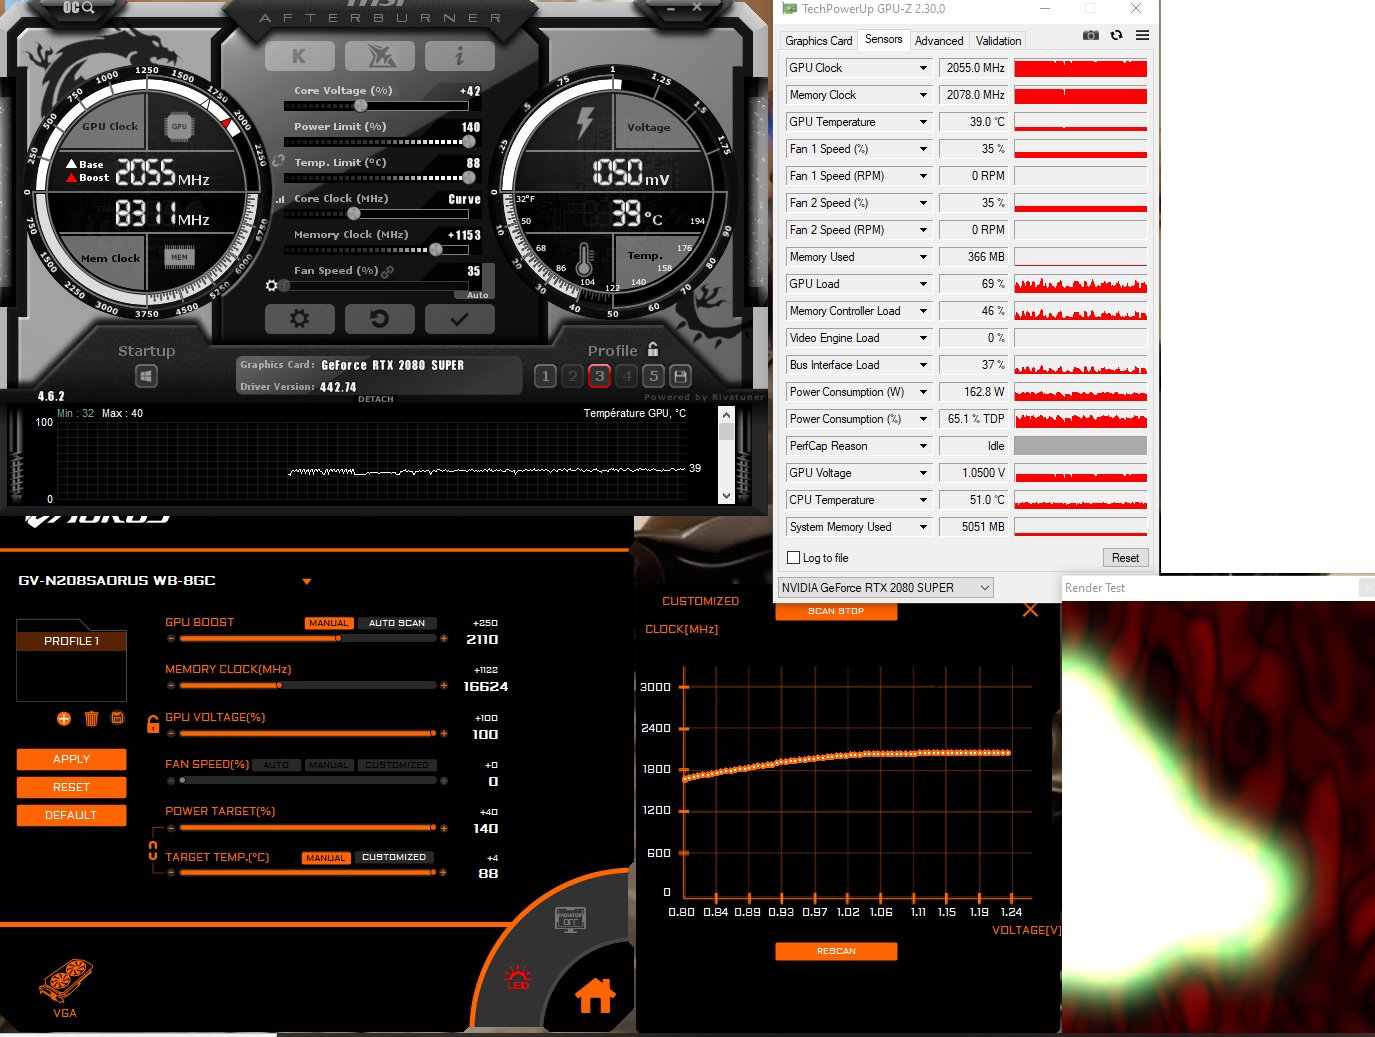Image resolution: width=1375 pixels, height=1037 pixels.
Task: Open the GPU Load sensor dropdown
Action: (923, 284)
